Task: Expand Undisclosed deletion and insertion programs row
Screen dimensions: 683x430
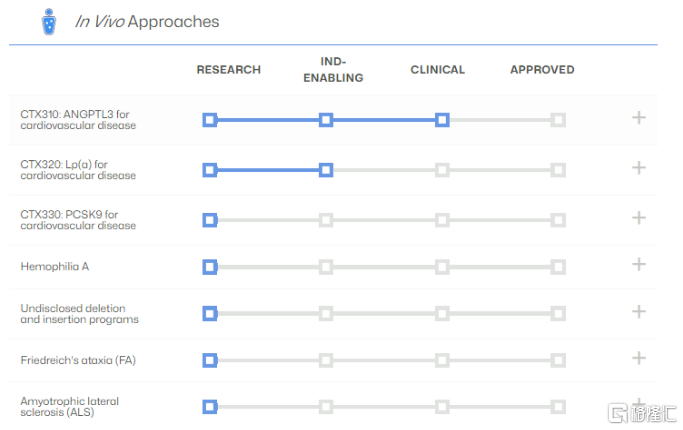Action: [639, 311]
